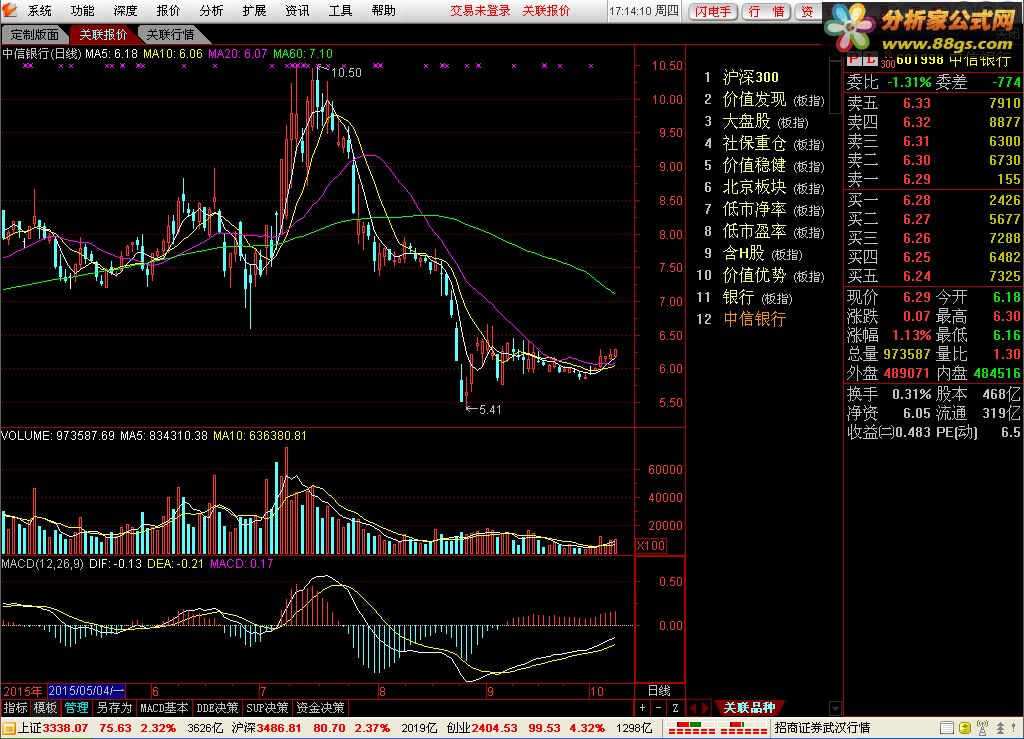Click the 关联品种 tab
Image resolution: width=1024 pixels, height=739 pixels.
pyautogui.click(x=750, y=708)
